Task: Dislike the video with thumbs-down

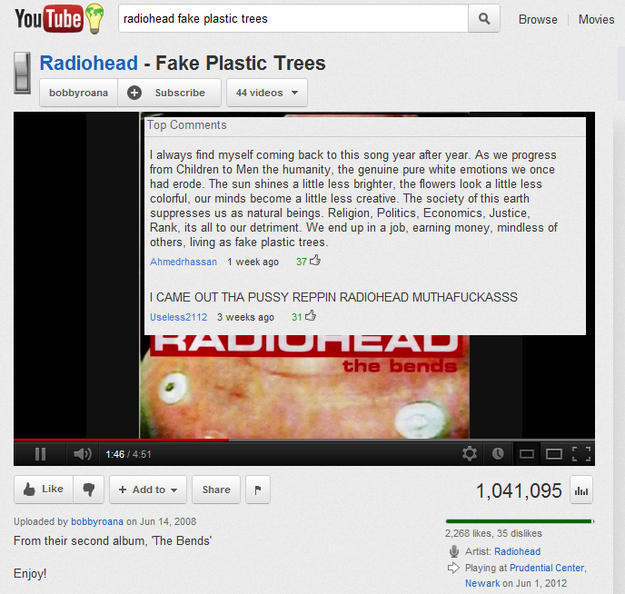Action: click(88, 489)
